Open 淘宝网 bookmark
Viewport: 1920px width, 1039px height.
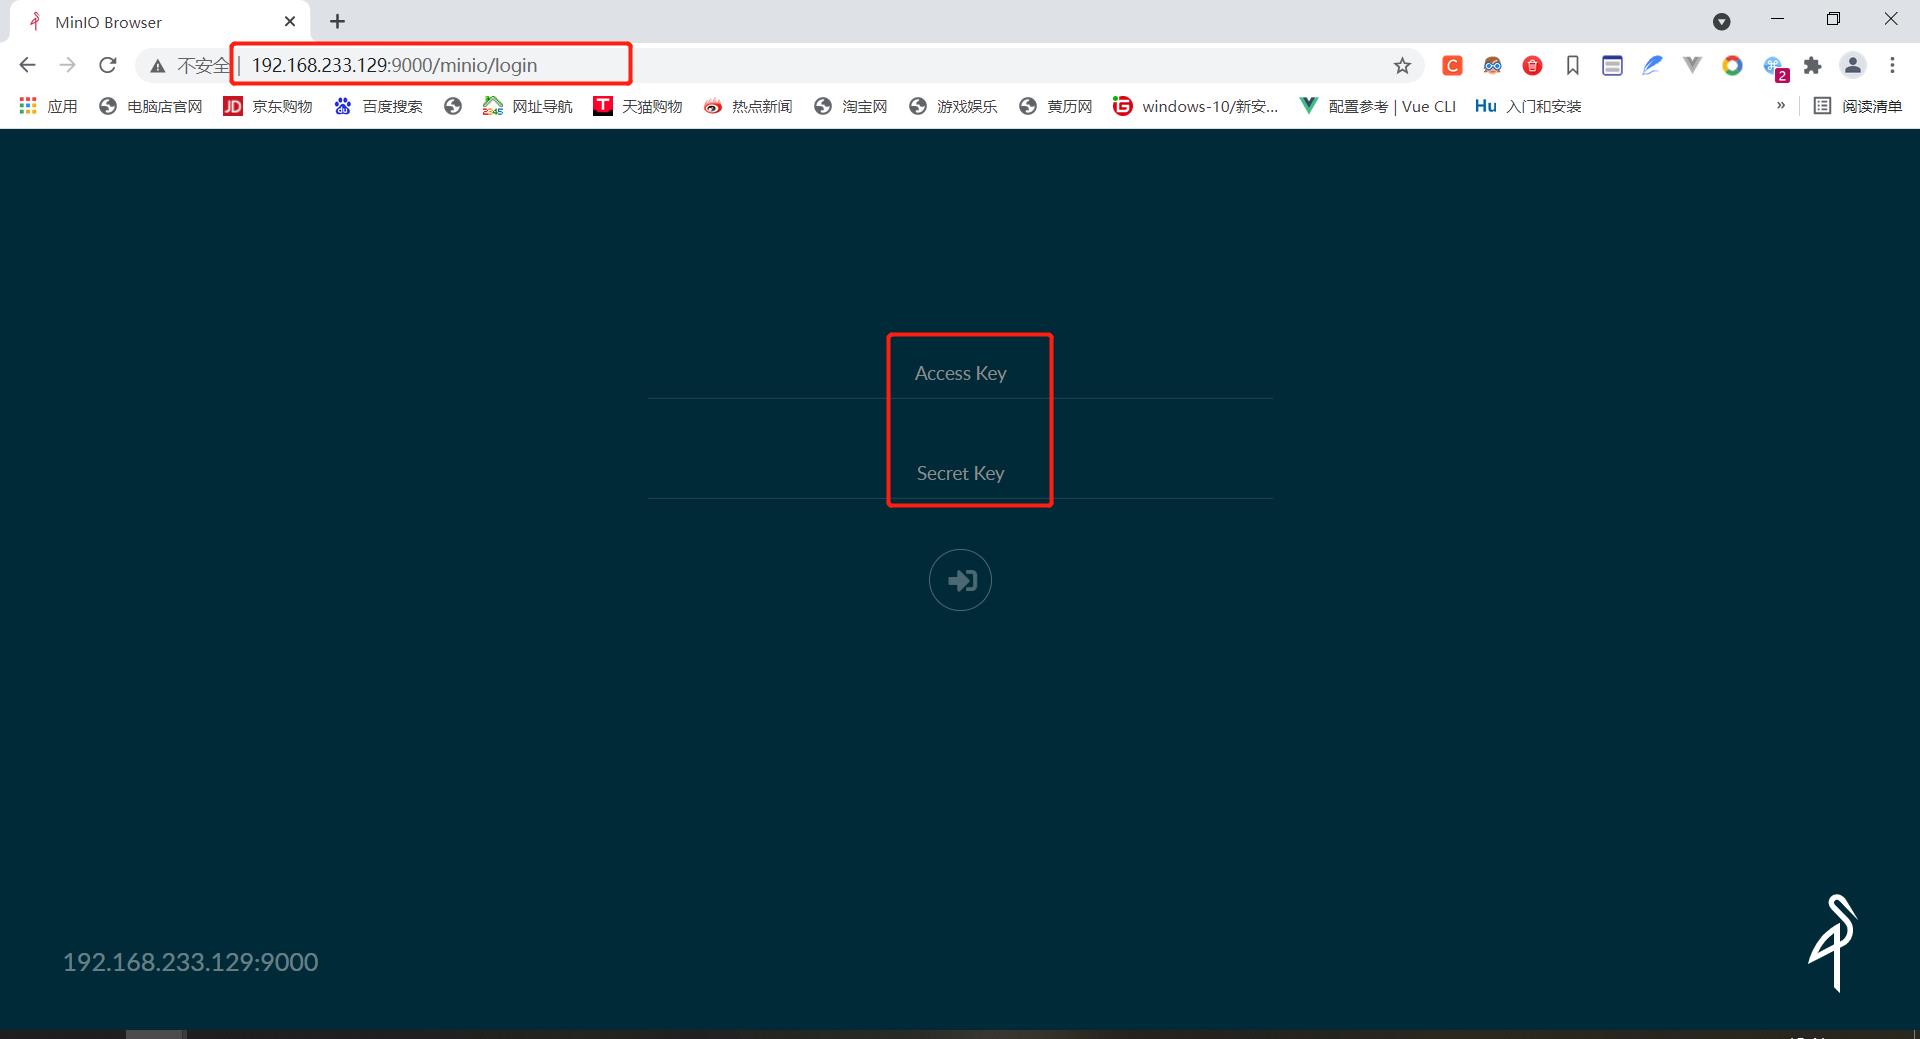point(851,106)
